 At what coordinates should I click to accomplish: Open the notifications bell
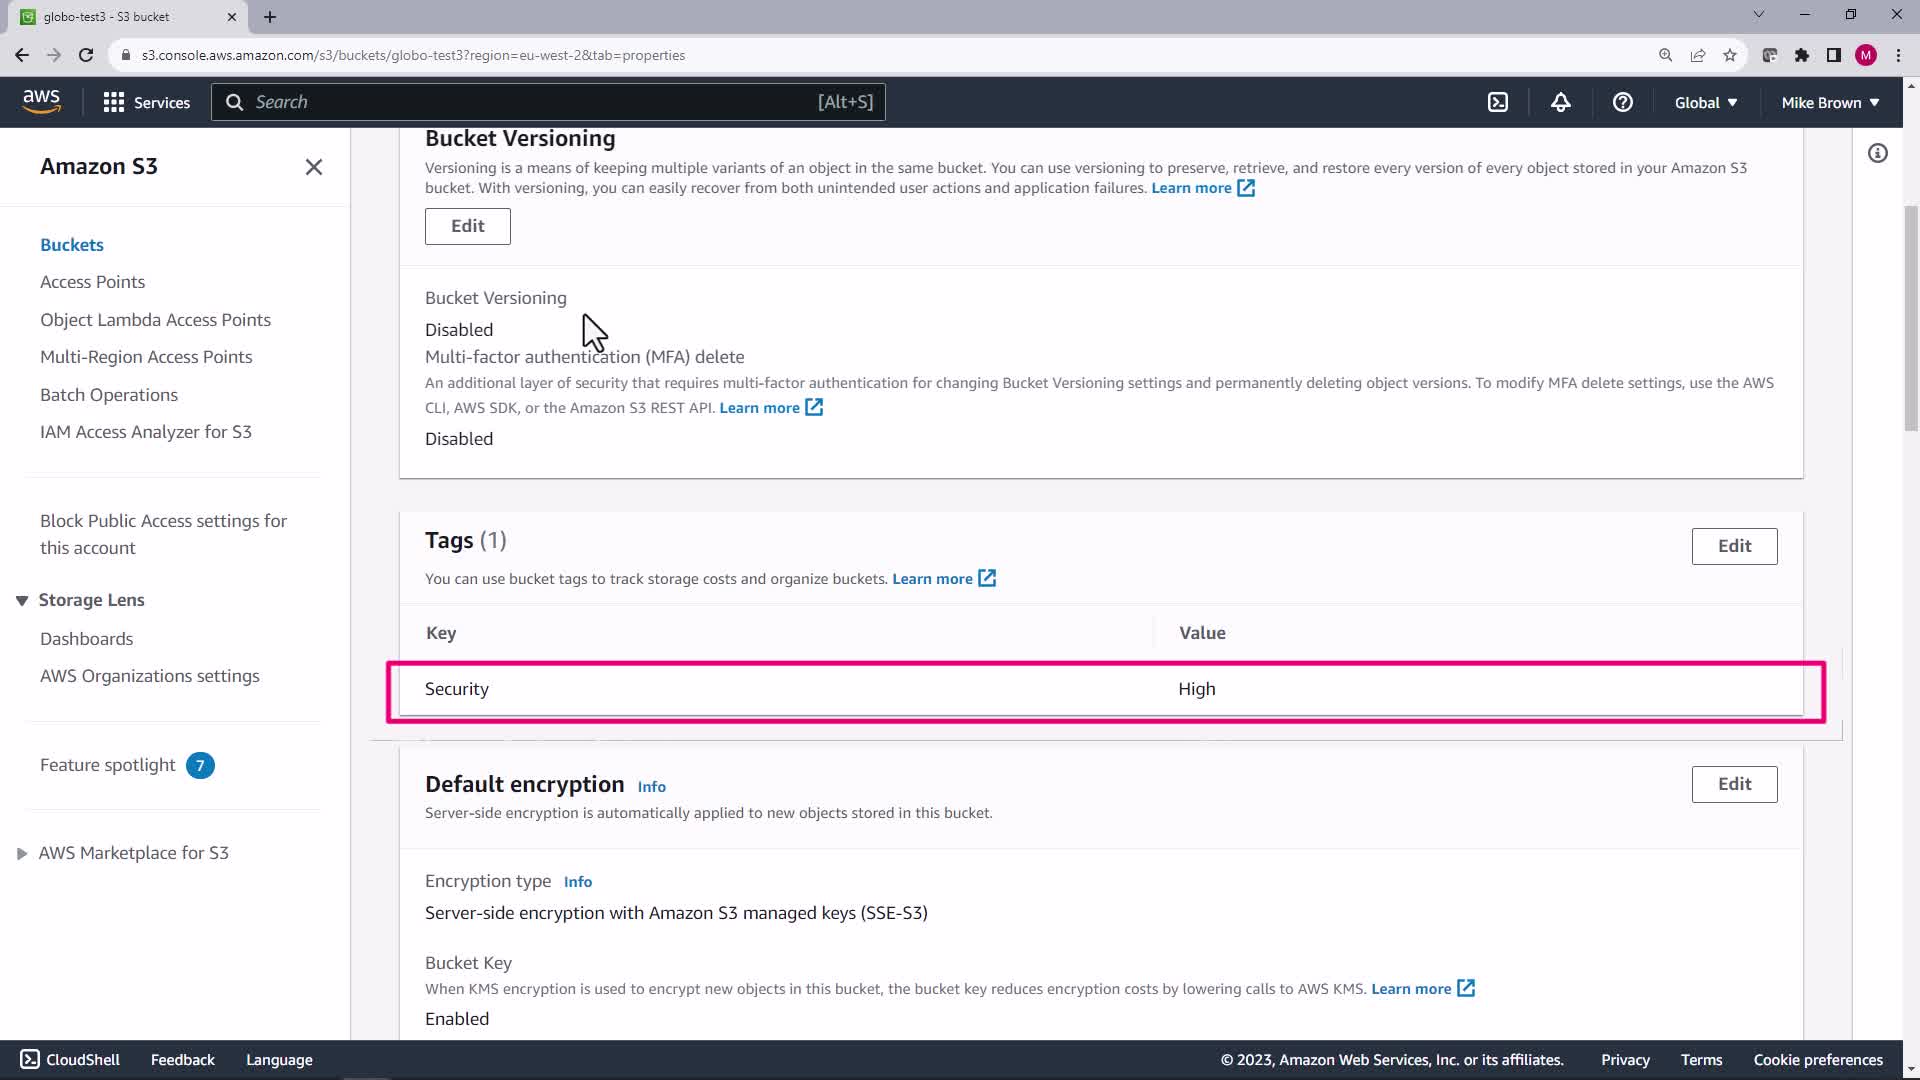click(x=1560, y=102)
